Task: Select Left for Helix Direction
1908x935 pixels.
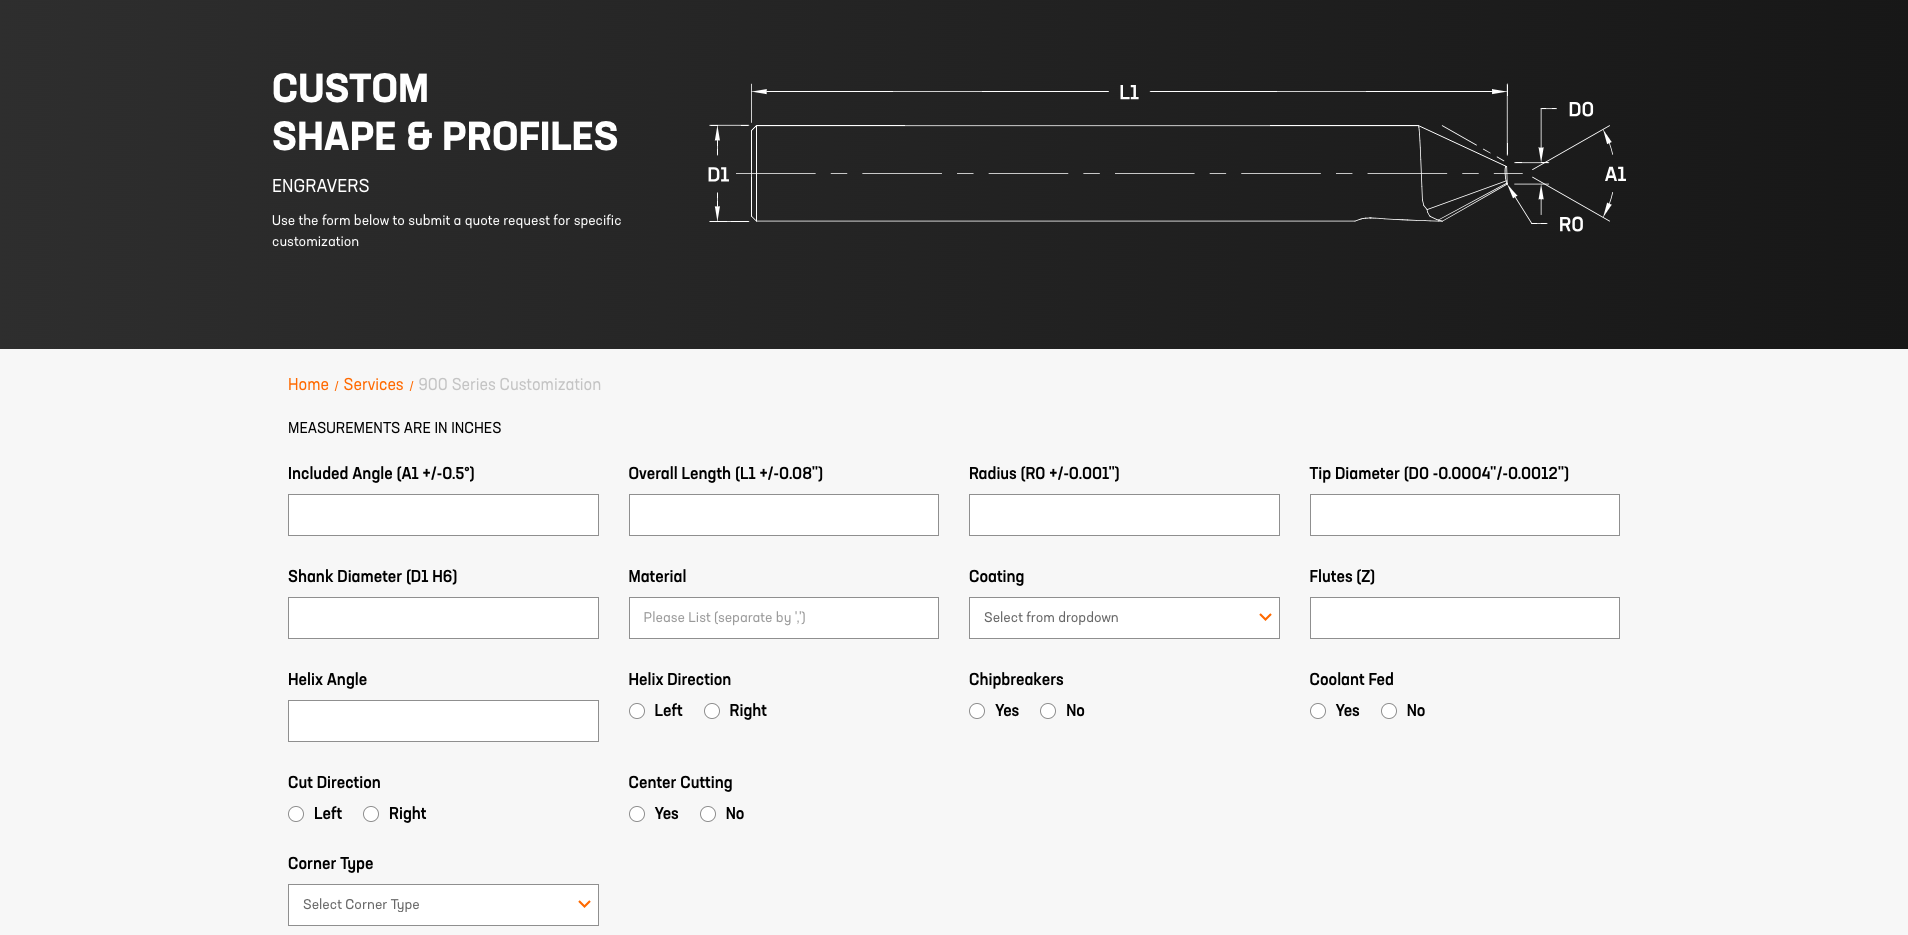Action: pos(637,711)
